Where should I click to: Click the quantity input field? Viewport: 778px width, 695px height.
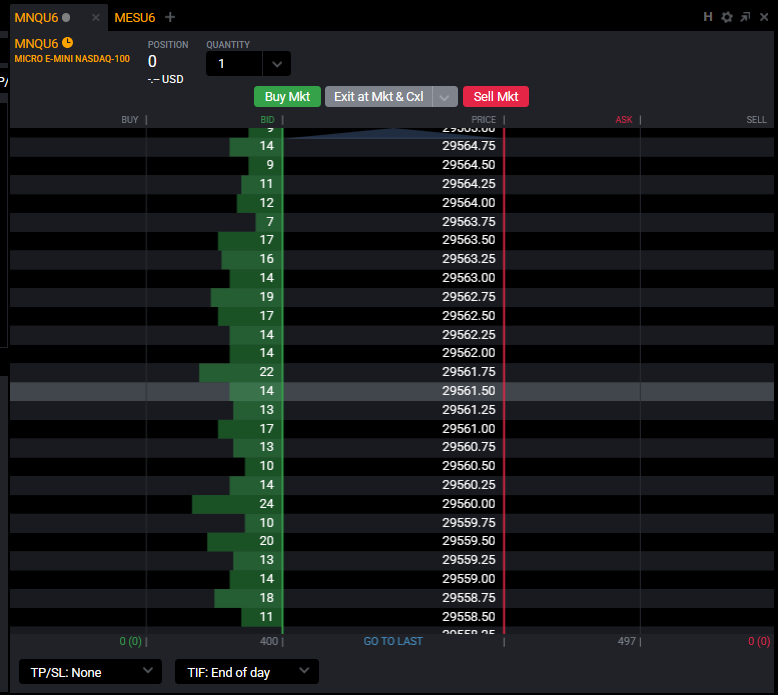pos(234,64)
